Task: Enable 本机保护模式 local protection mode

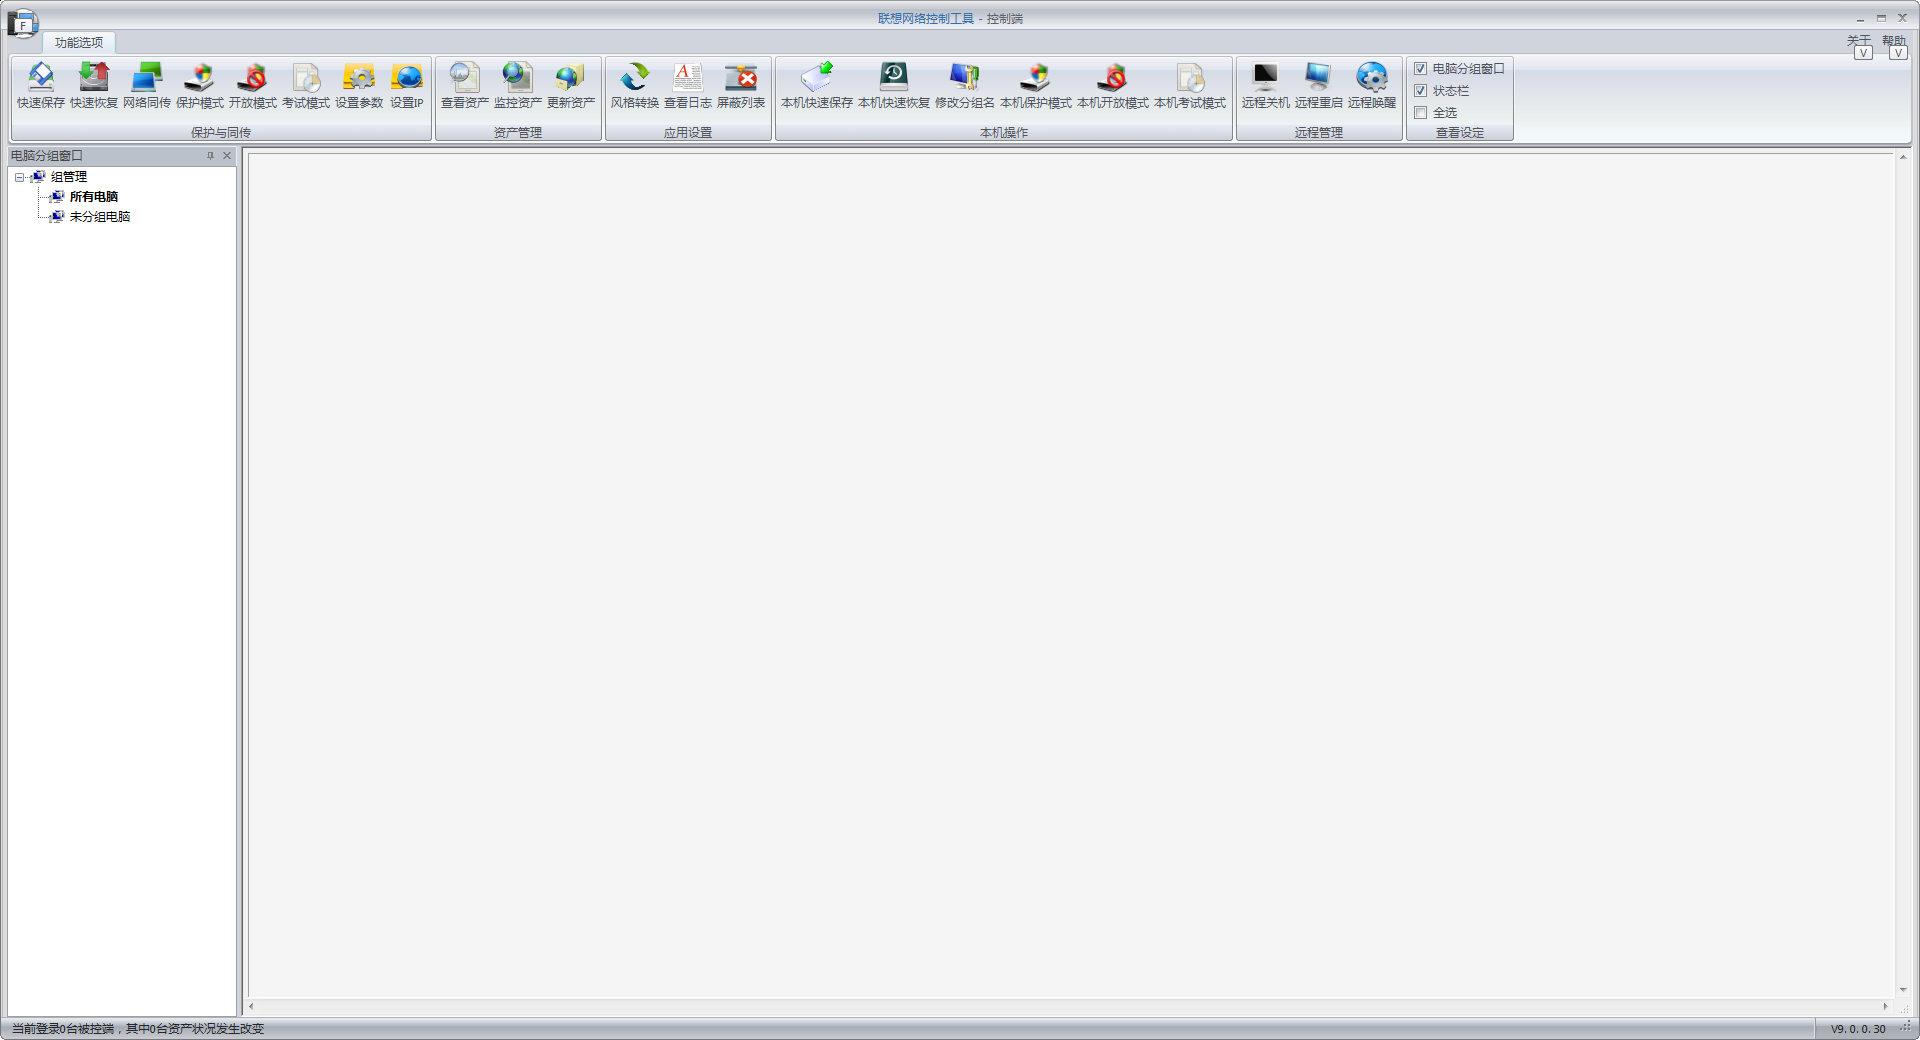Action: click(1036, 86)
